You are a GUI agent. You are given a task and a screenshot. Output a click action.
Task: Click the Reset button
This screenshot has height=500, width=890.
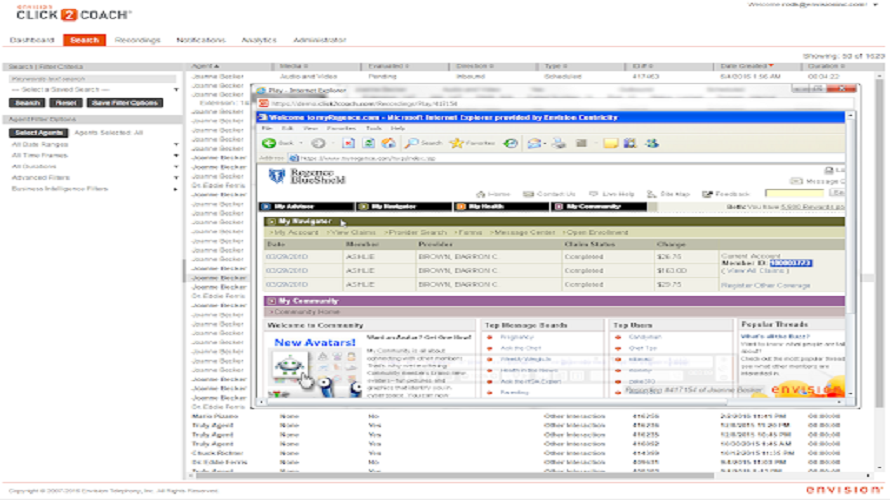[x=66, y=103]
